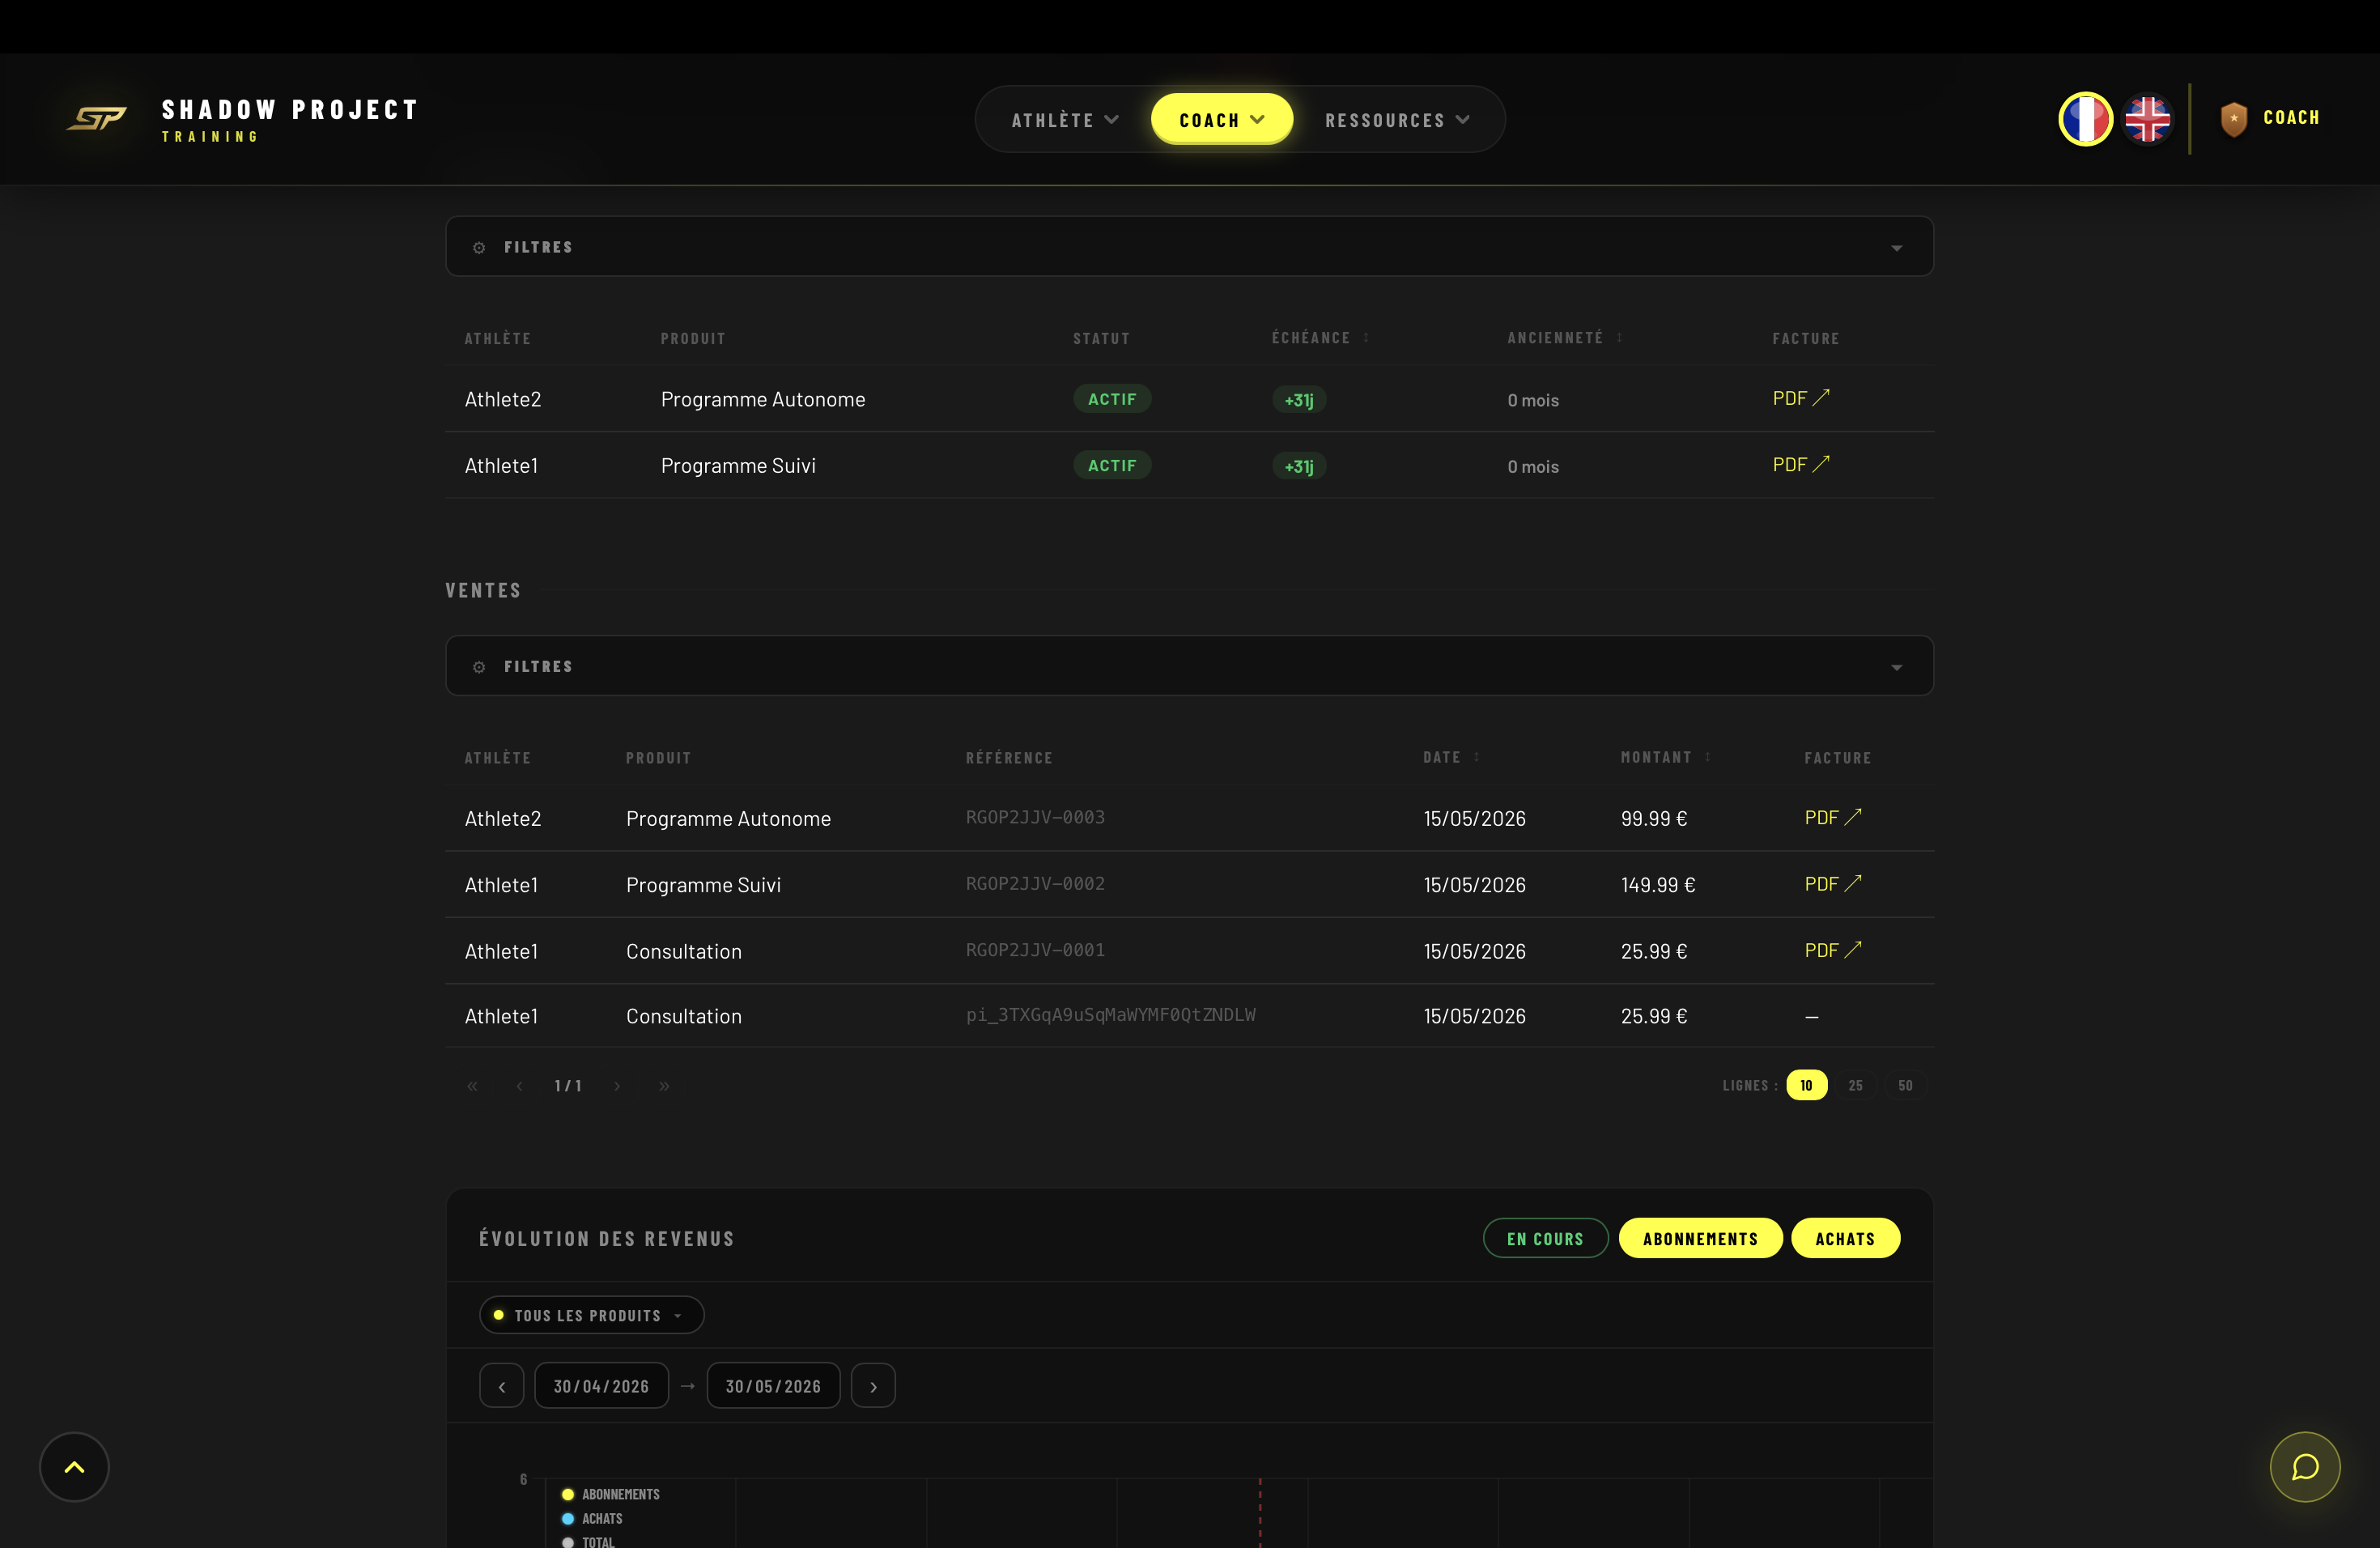The image size is (2380, 1548).
Task: Set rows per page to 25
Action: pyautogui.click(x=1856, y=1085)
